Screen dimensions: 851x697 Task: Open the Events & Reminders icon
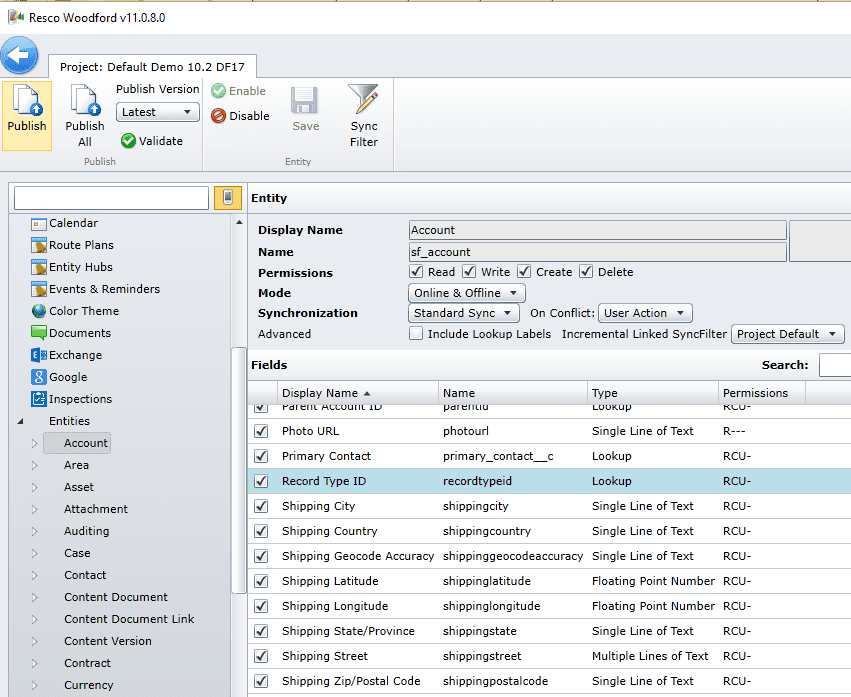pos(39,289)
